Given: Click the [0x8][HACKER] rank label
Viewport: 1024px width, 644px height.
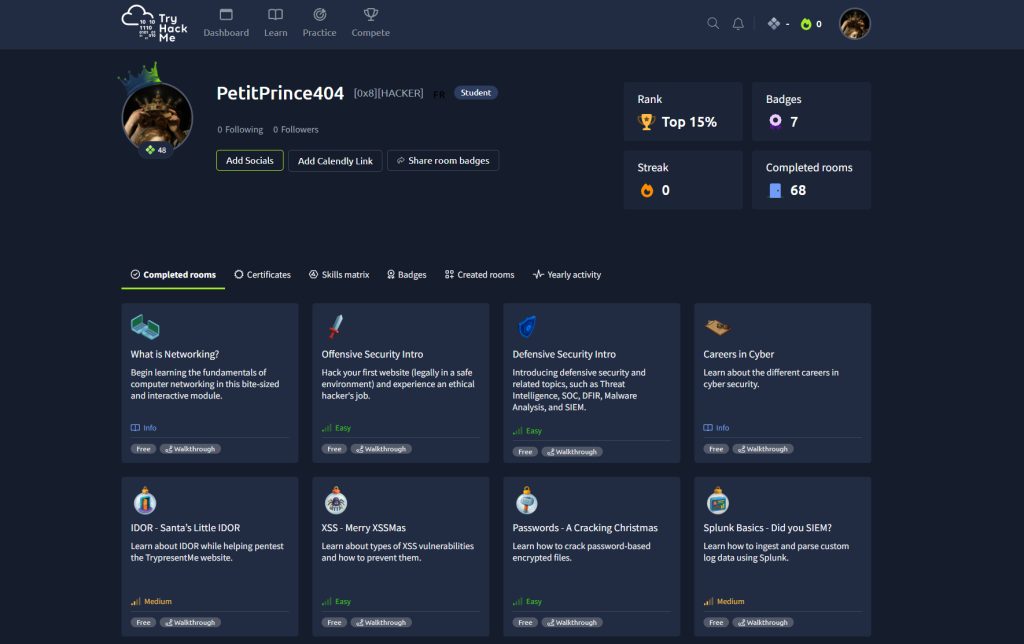Looking at the screenshot, I should tap(389, 93).
